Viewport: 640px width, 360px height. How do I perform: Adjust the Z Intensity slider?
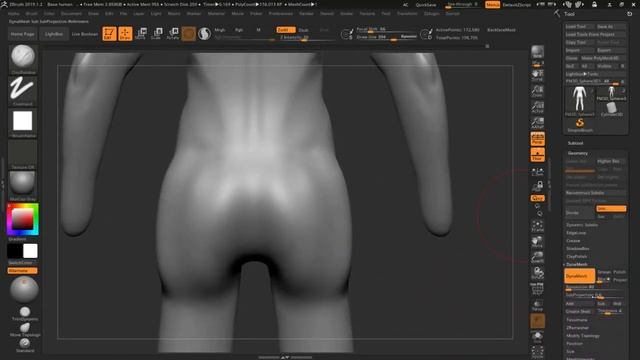[306, 38]
